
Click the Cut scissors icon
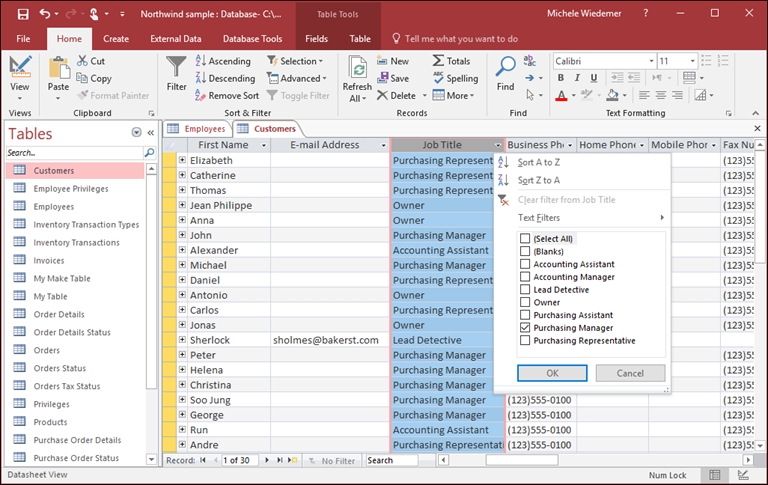click(x=82, y=61)
